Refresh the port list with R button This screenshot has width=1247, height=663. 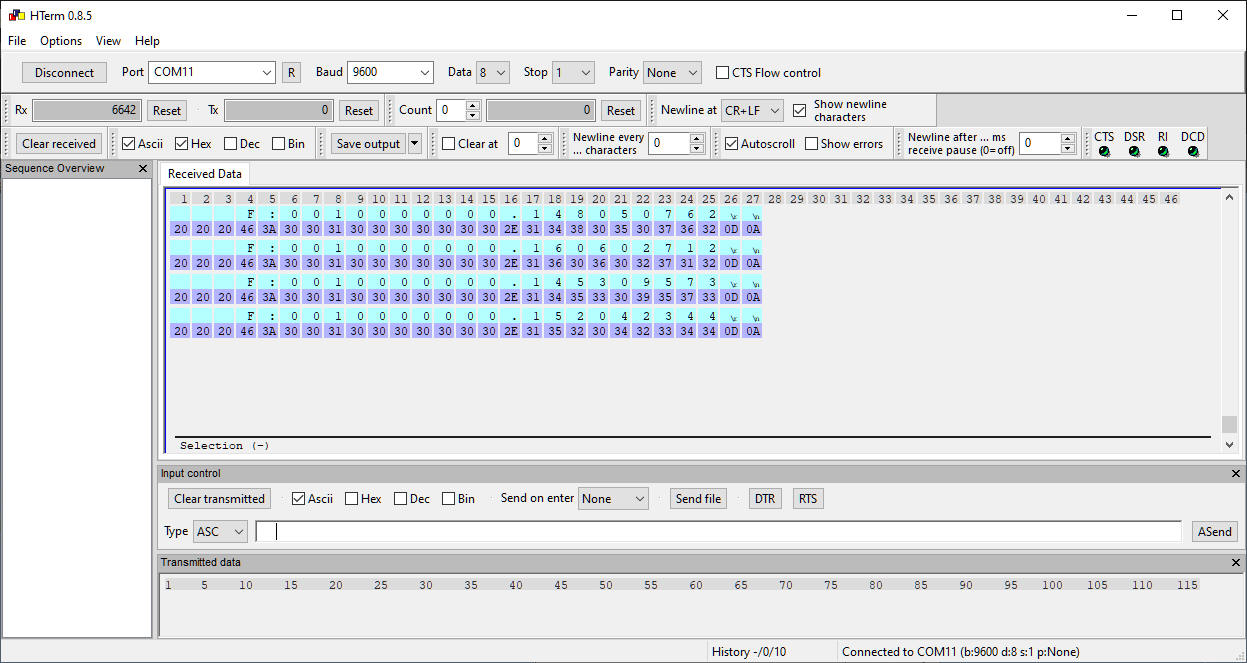(x=291, y=72)
